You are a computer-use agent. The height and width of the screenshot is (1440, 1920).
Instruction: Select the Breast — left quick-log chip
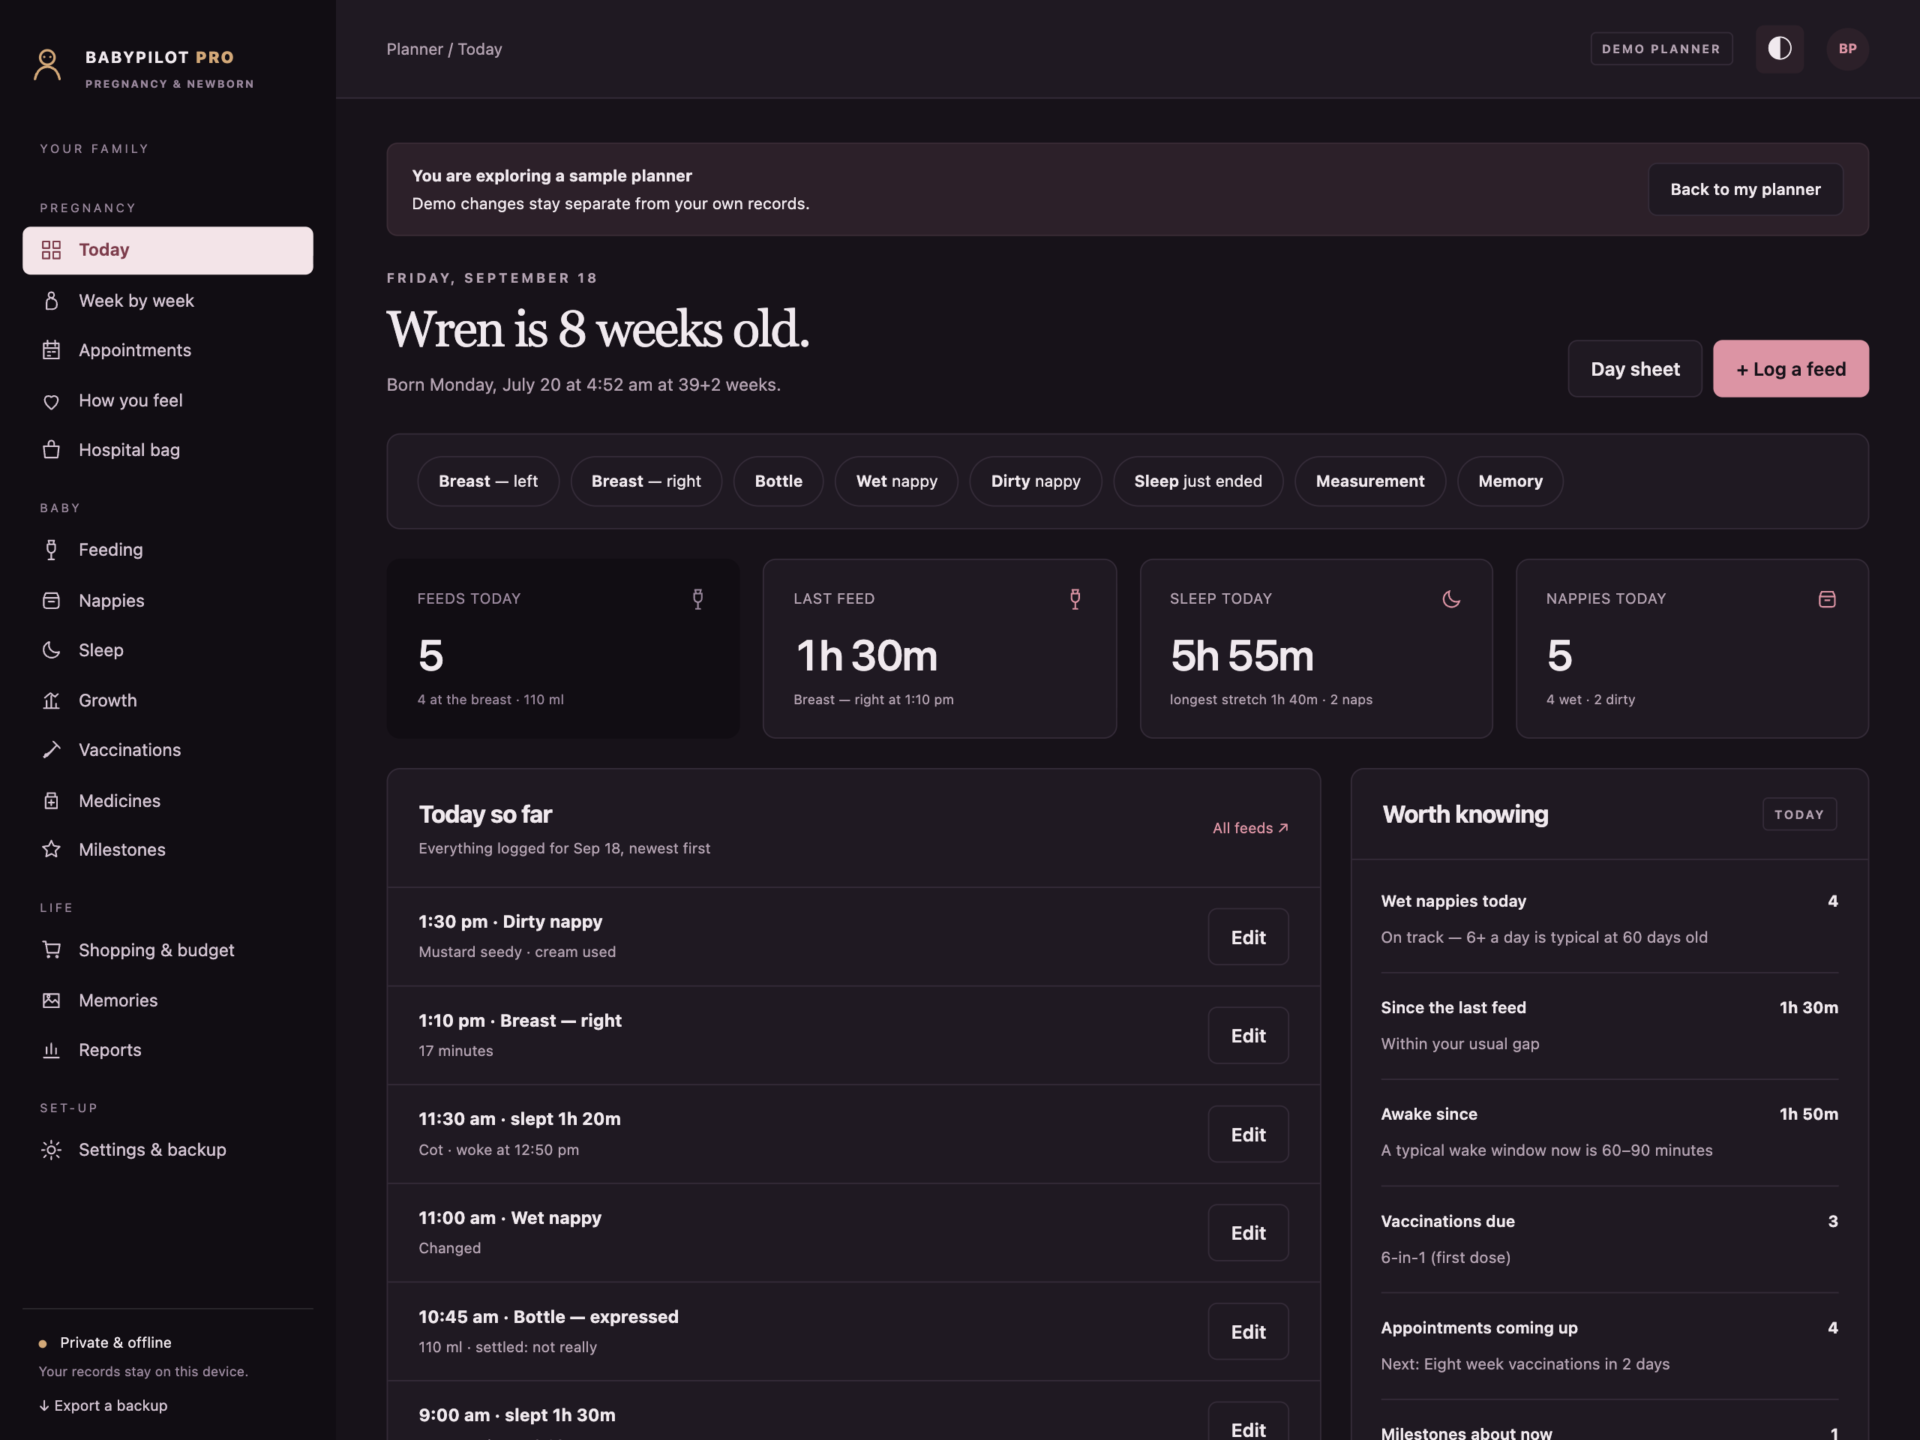[488, 481]
